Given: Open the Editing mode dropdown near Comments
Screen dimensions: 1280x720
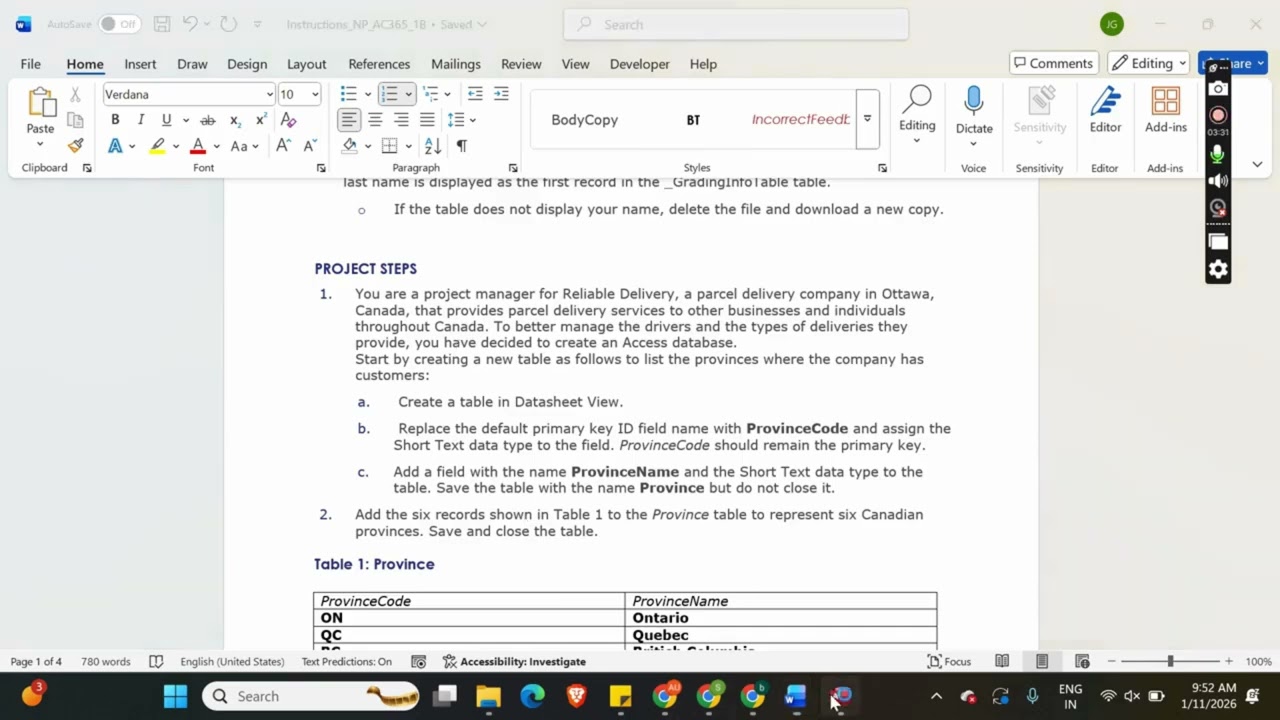Looking at the screenshot, I should pyautogui.click(x=1148, y=63).
